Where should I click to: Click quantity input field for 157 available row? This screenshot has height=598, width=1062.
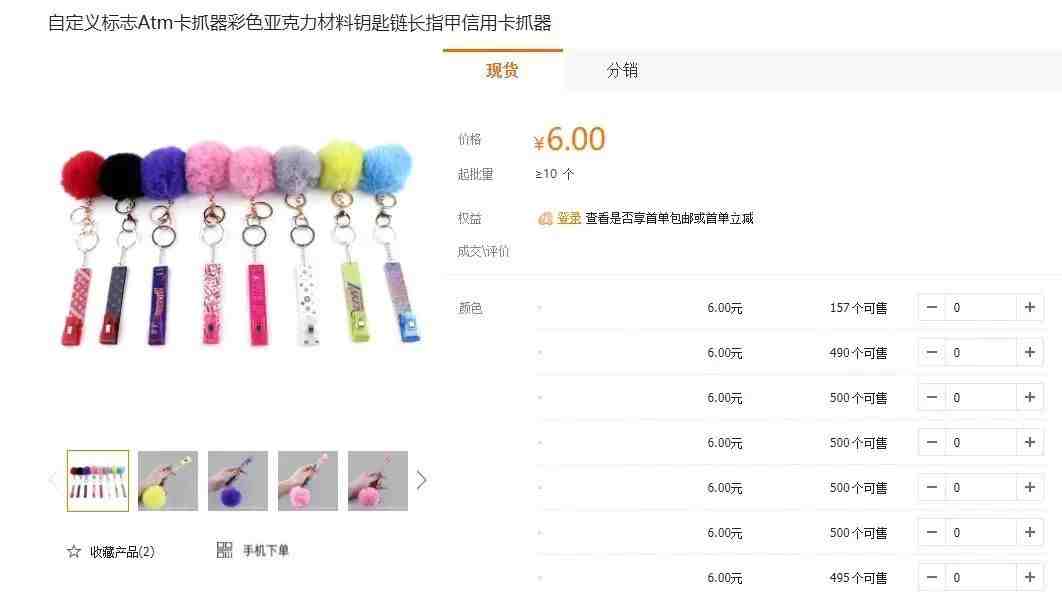pos(981,307)
